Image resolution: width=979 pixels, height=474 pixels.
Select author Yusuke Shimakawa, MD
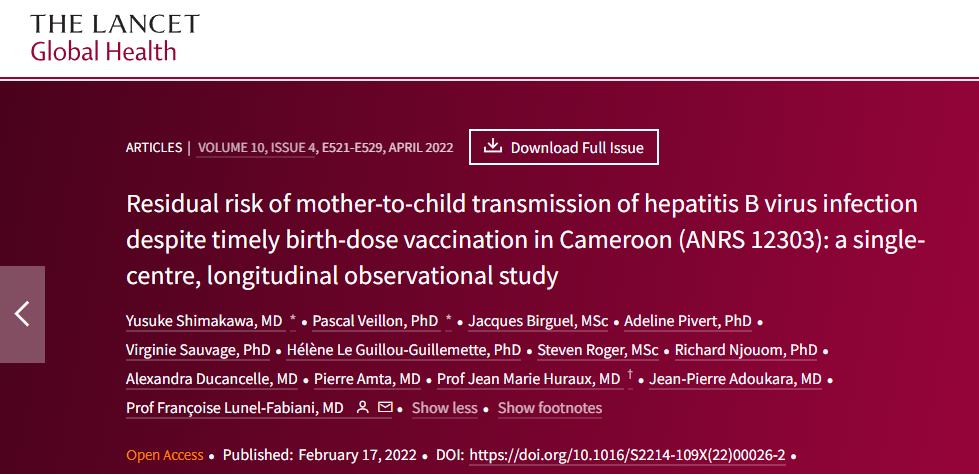click(204, 322)
